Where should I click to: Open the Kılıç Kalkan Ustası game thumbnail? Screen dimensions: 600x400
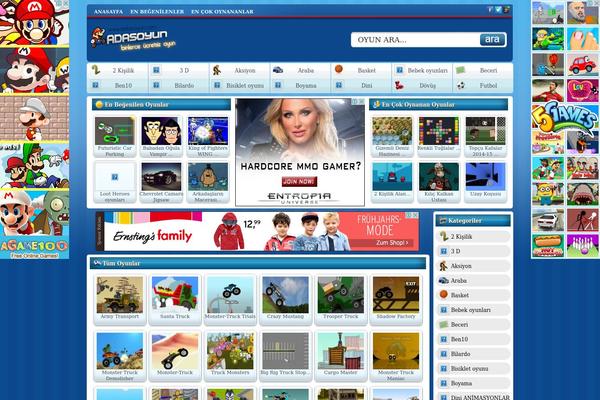point(439,177)
